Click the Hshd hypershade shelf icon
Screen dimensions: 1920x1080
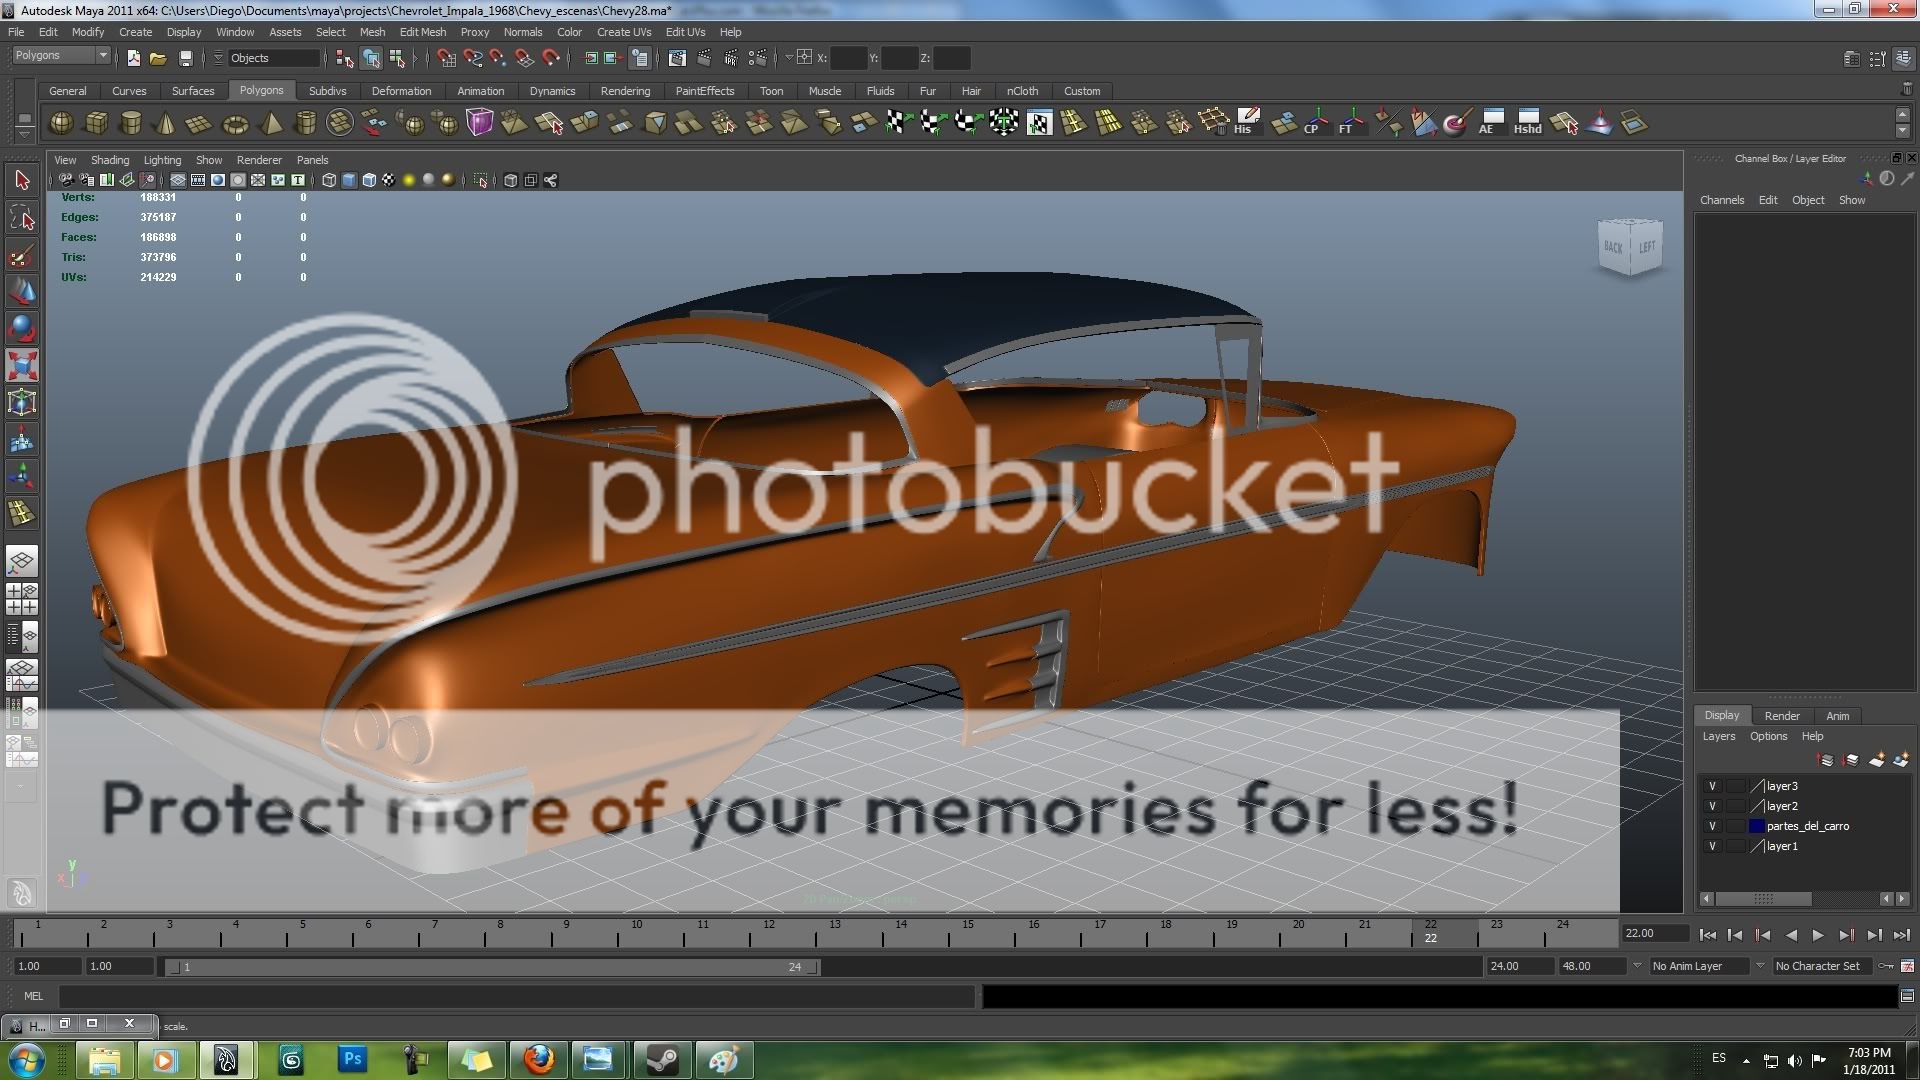tap(1527, 123)
